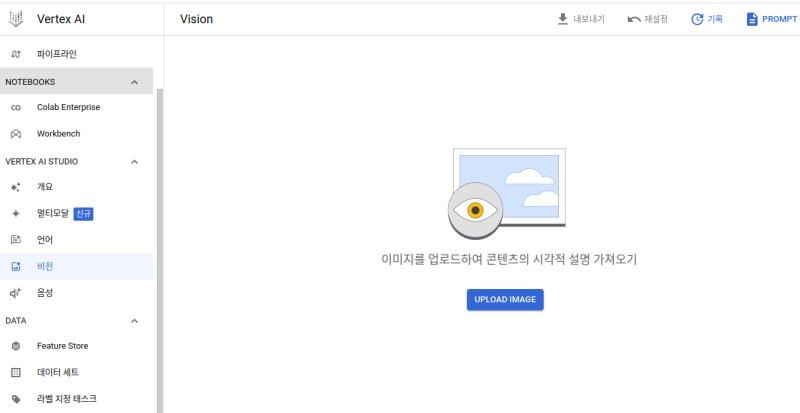Click the tag icon beside 라벨 지정 태스크
This screenshot has height=413, width=800.
(x=16, y=399)
